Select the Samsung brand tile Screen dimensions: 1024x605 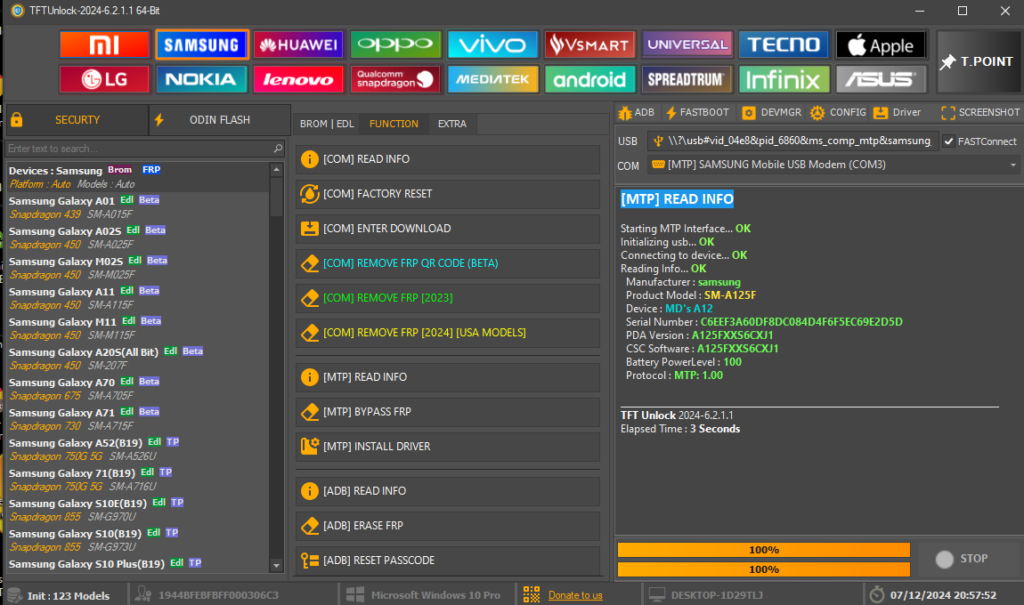point(202,44)
